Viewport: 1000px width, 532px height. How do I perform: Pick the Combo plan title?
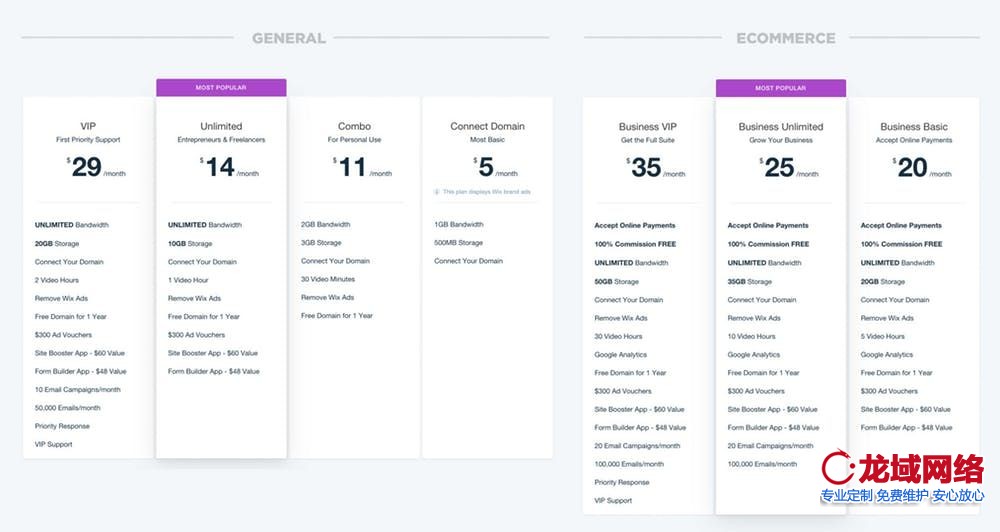click(x=354, y=126)
